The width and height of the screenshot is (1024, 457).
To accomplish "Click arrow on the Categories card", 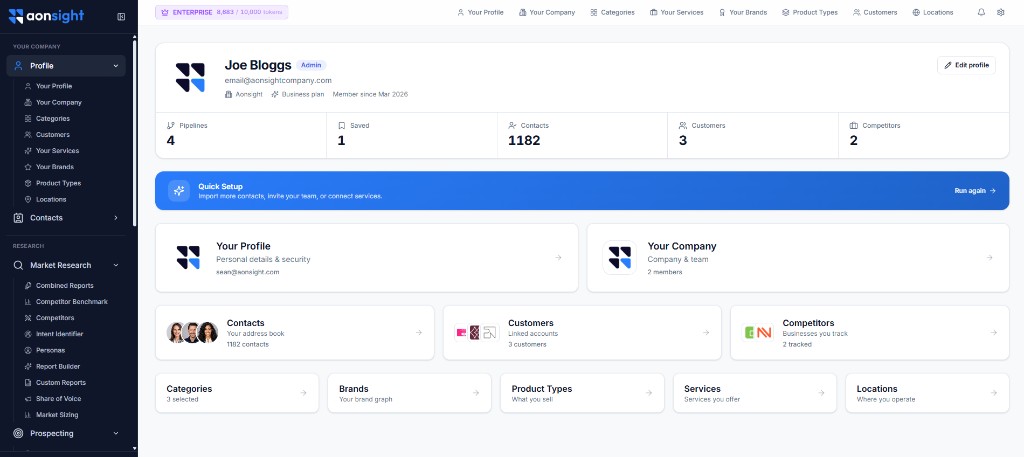I will pos(303,393).
